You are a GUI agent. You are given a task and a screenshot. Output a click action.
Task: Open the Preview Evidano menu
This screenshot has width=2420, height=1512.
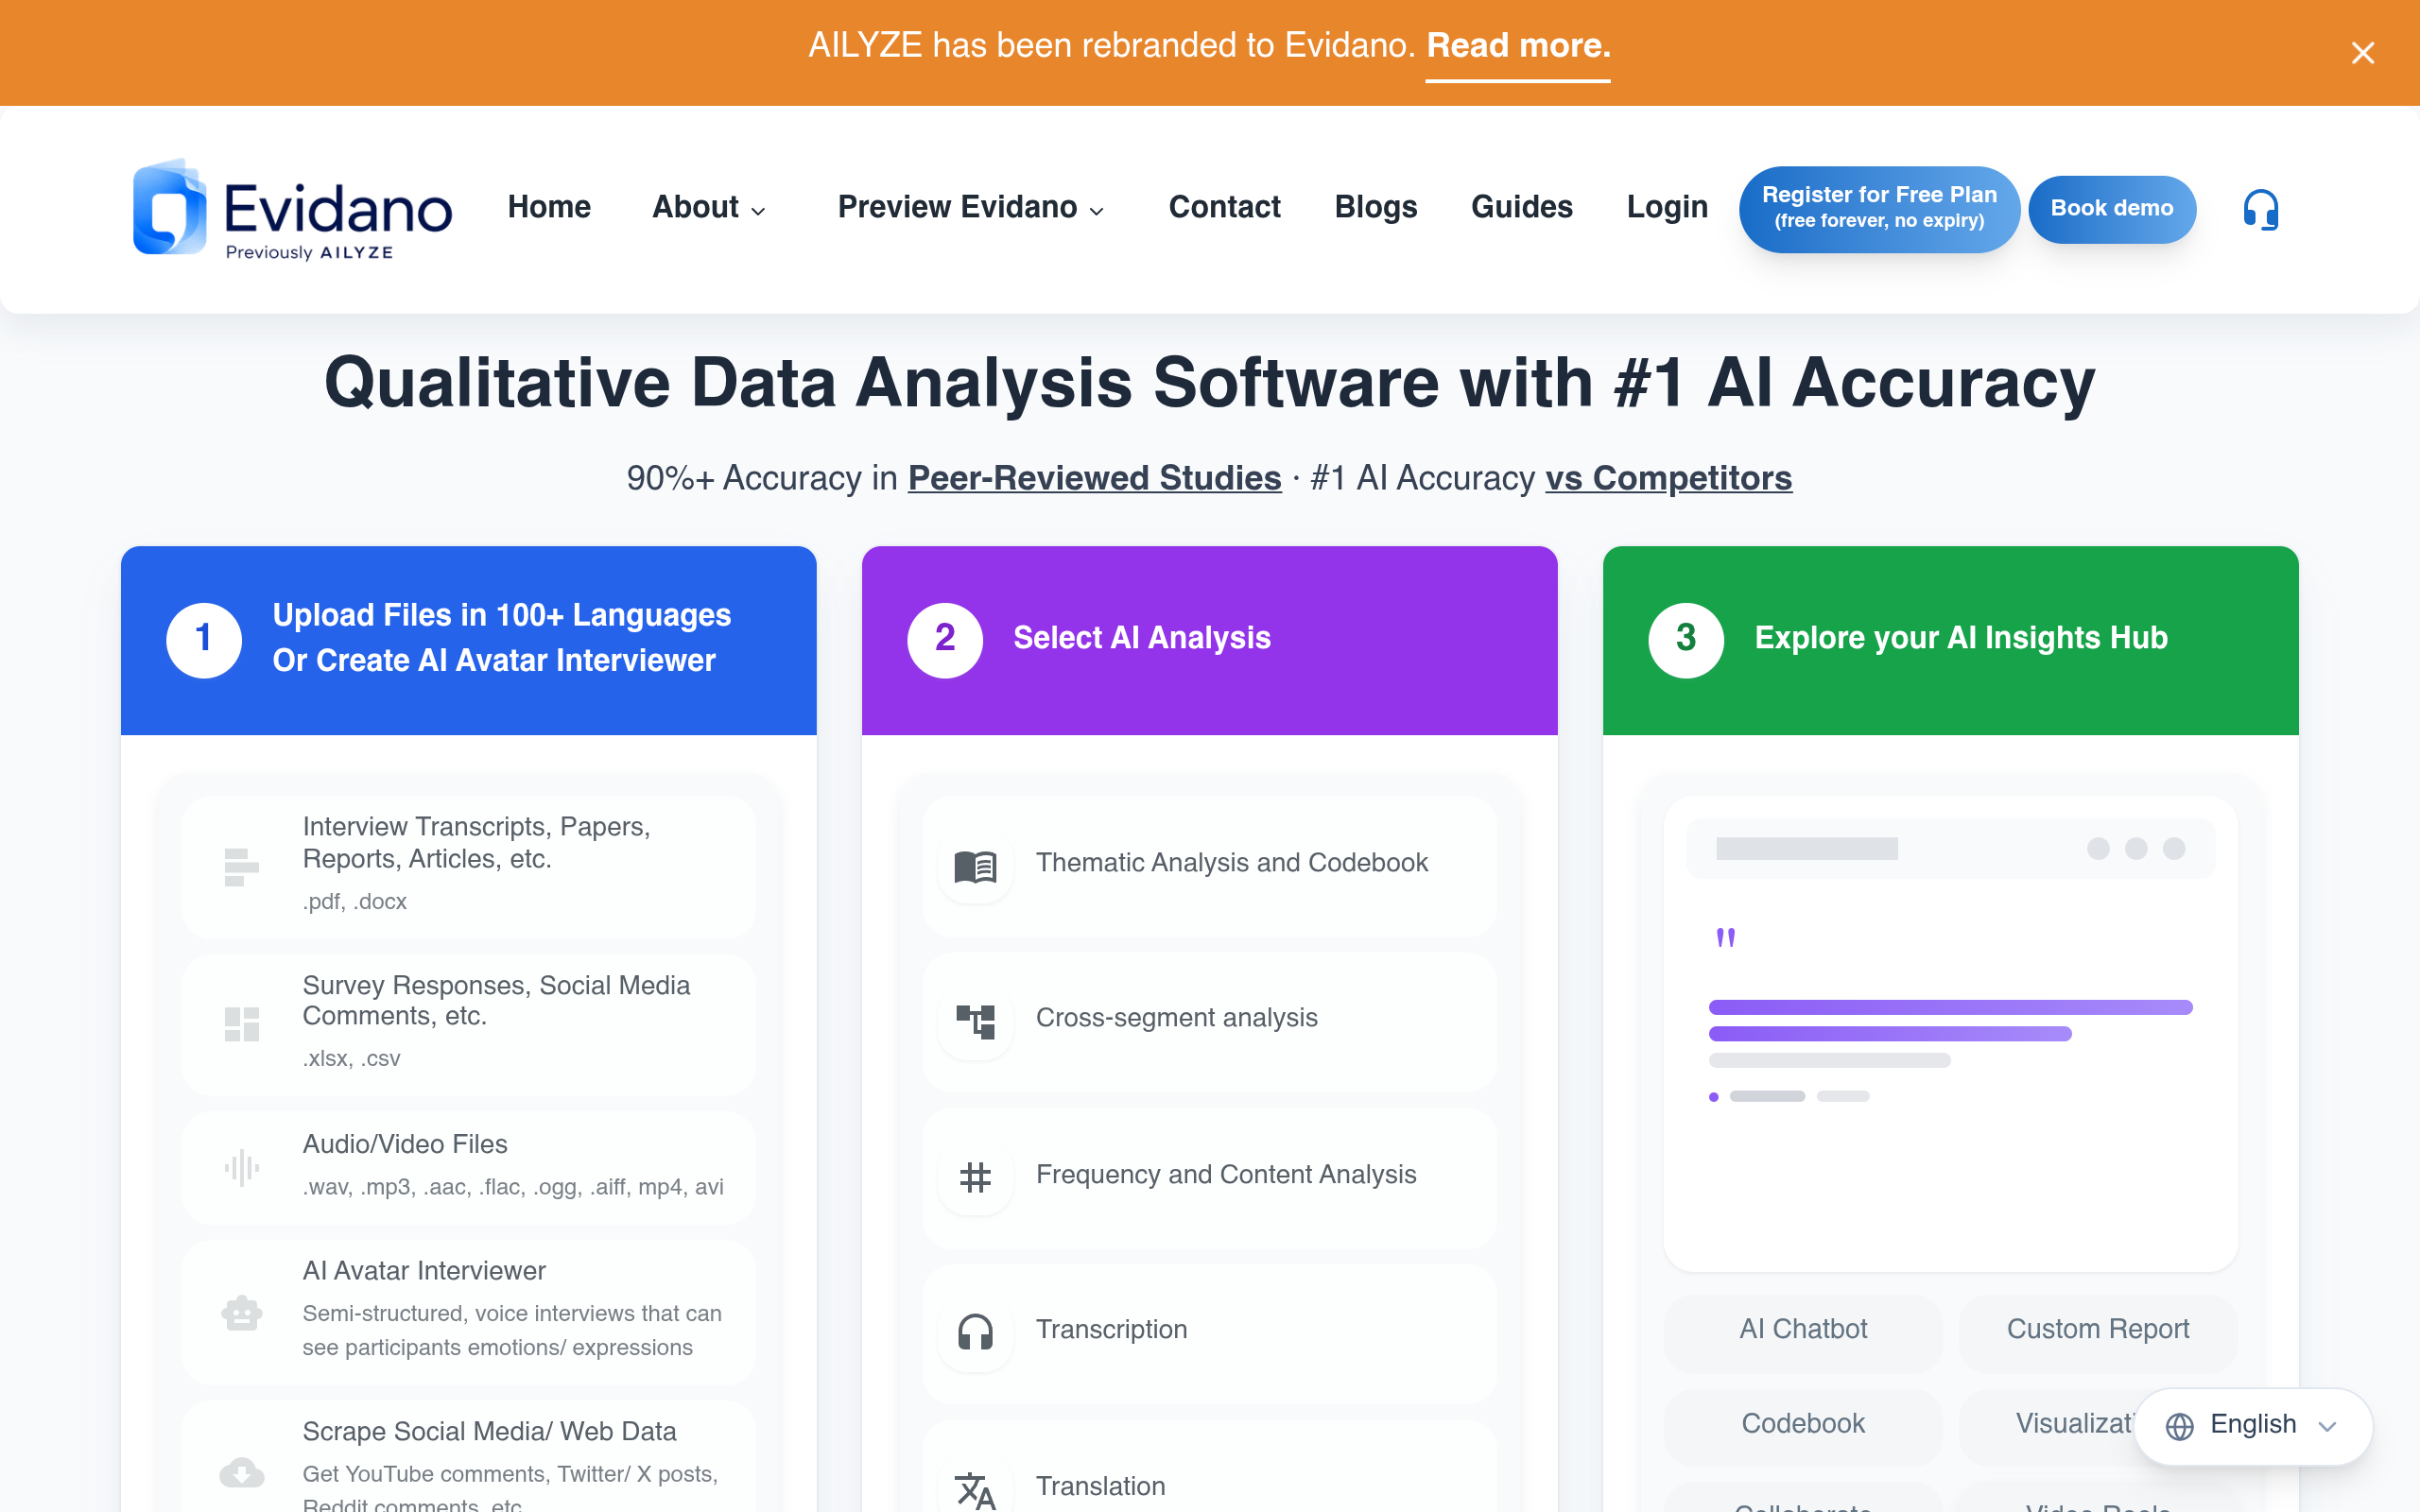[x=971, y=207]
